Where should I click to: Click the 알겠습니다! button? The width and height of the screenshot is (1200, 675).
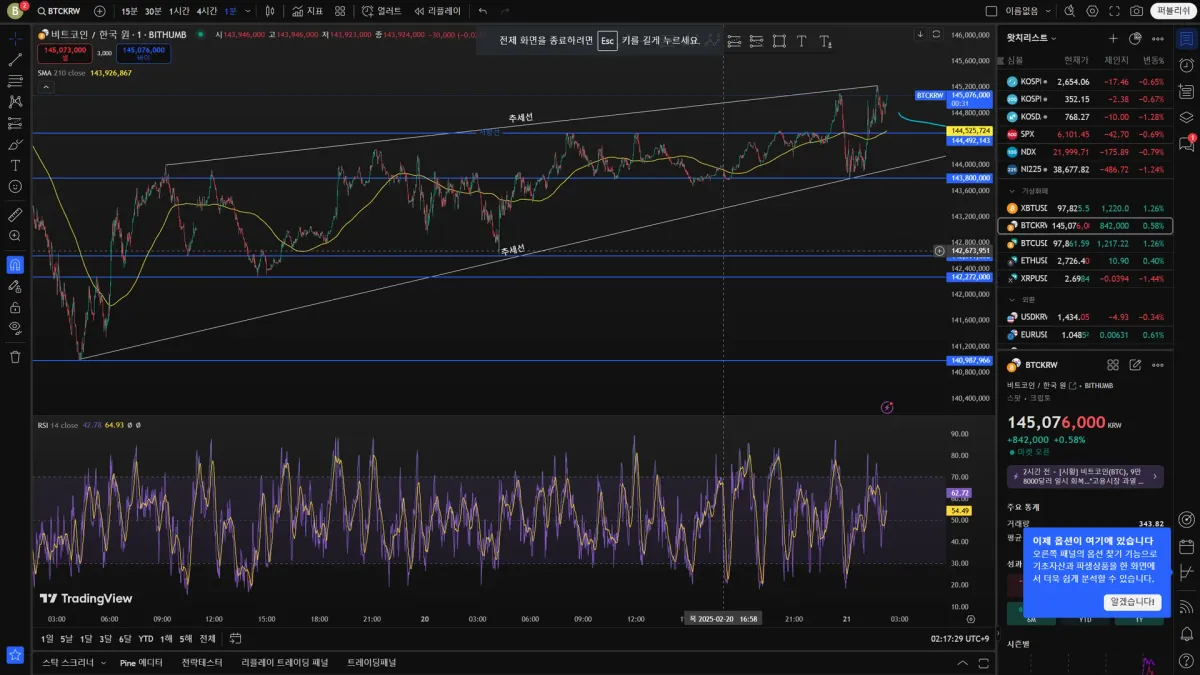(x=1133, y=602)
